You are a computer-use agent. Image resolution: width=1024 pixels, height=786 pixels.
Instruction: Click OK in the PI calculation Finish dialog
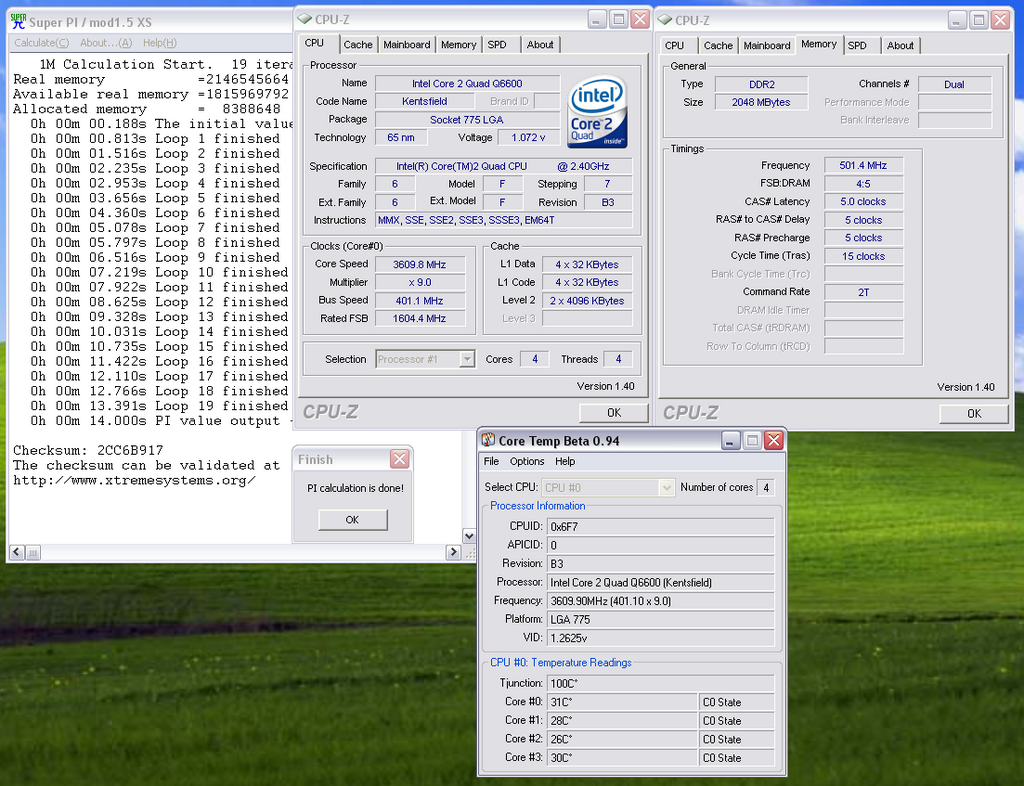tap(353, 520)
